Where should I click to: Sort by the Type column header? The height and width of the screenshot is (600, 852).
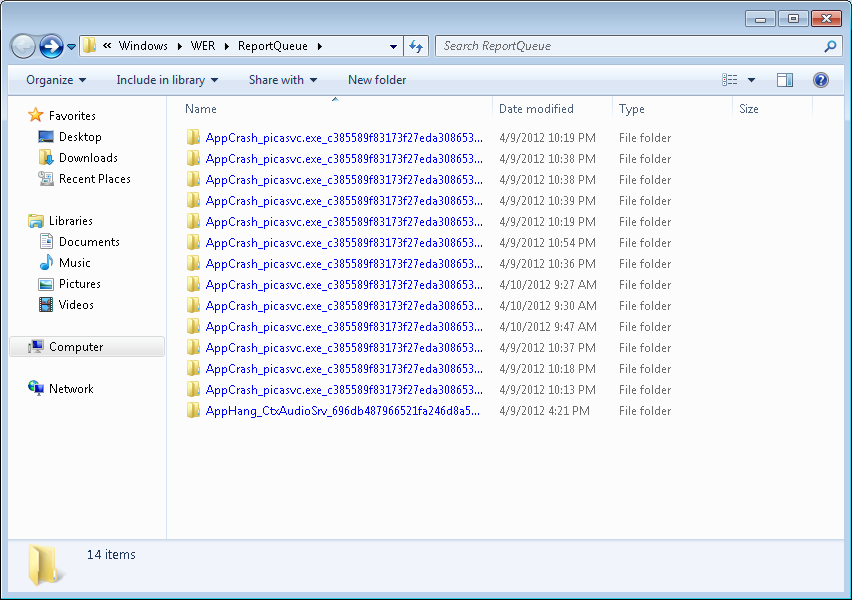tap(673, 109)
